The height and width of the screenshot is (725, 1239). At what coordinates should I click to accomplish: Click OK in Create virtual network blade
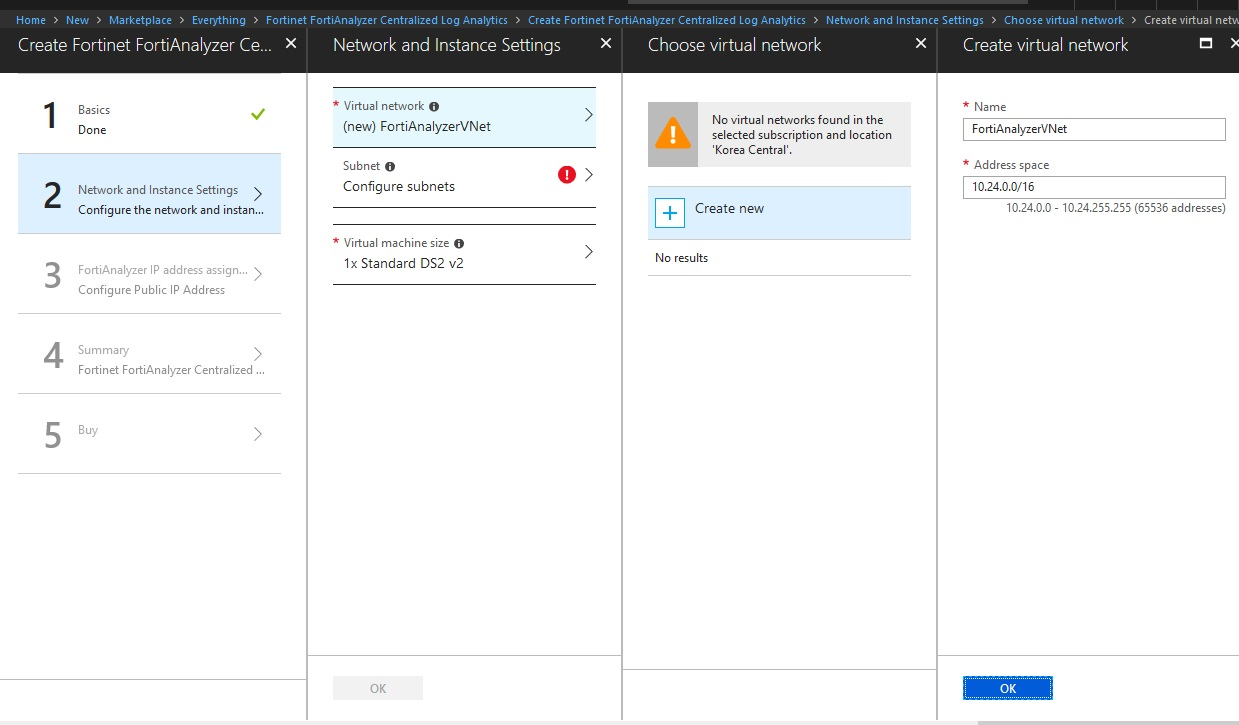(x=1007, y=688)
